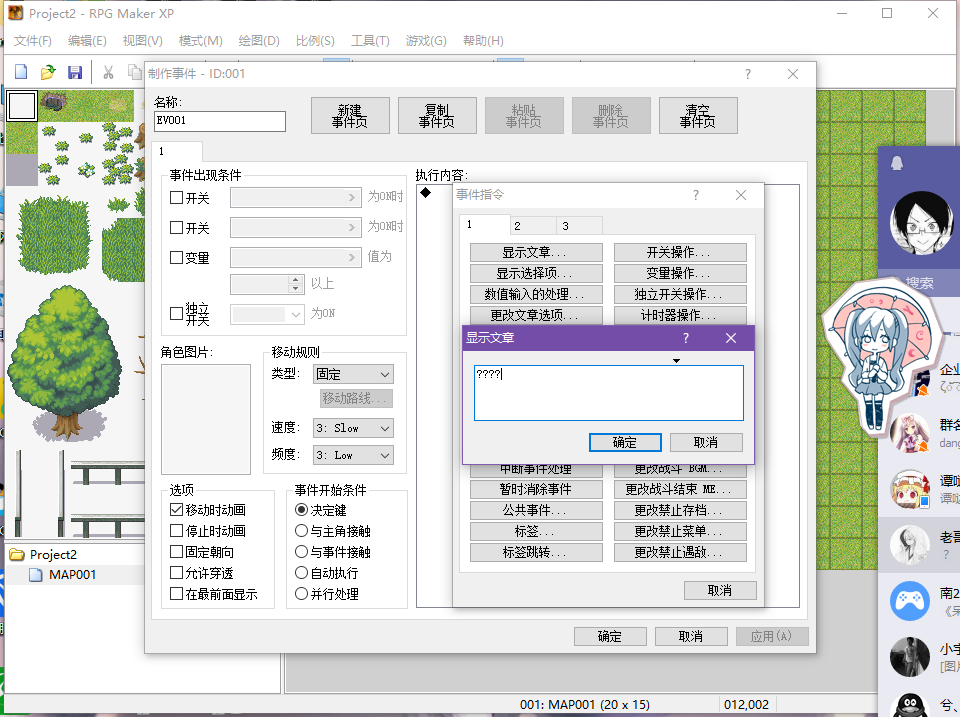Viewport: 960px width, 717px height.
Task: Click the Save project floppy icon
Action: click(x=75, y=72)
